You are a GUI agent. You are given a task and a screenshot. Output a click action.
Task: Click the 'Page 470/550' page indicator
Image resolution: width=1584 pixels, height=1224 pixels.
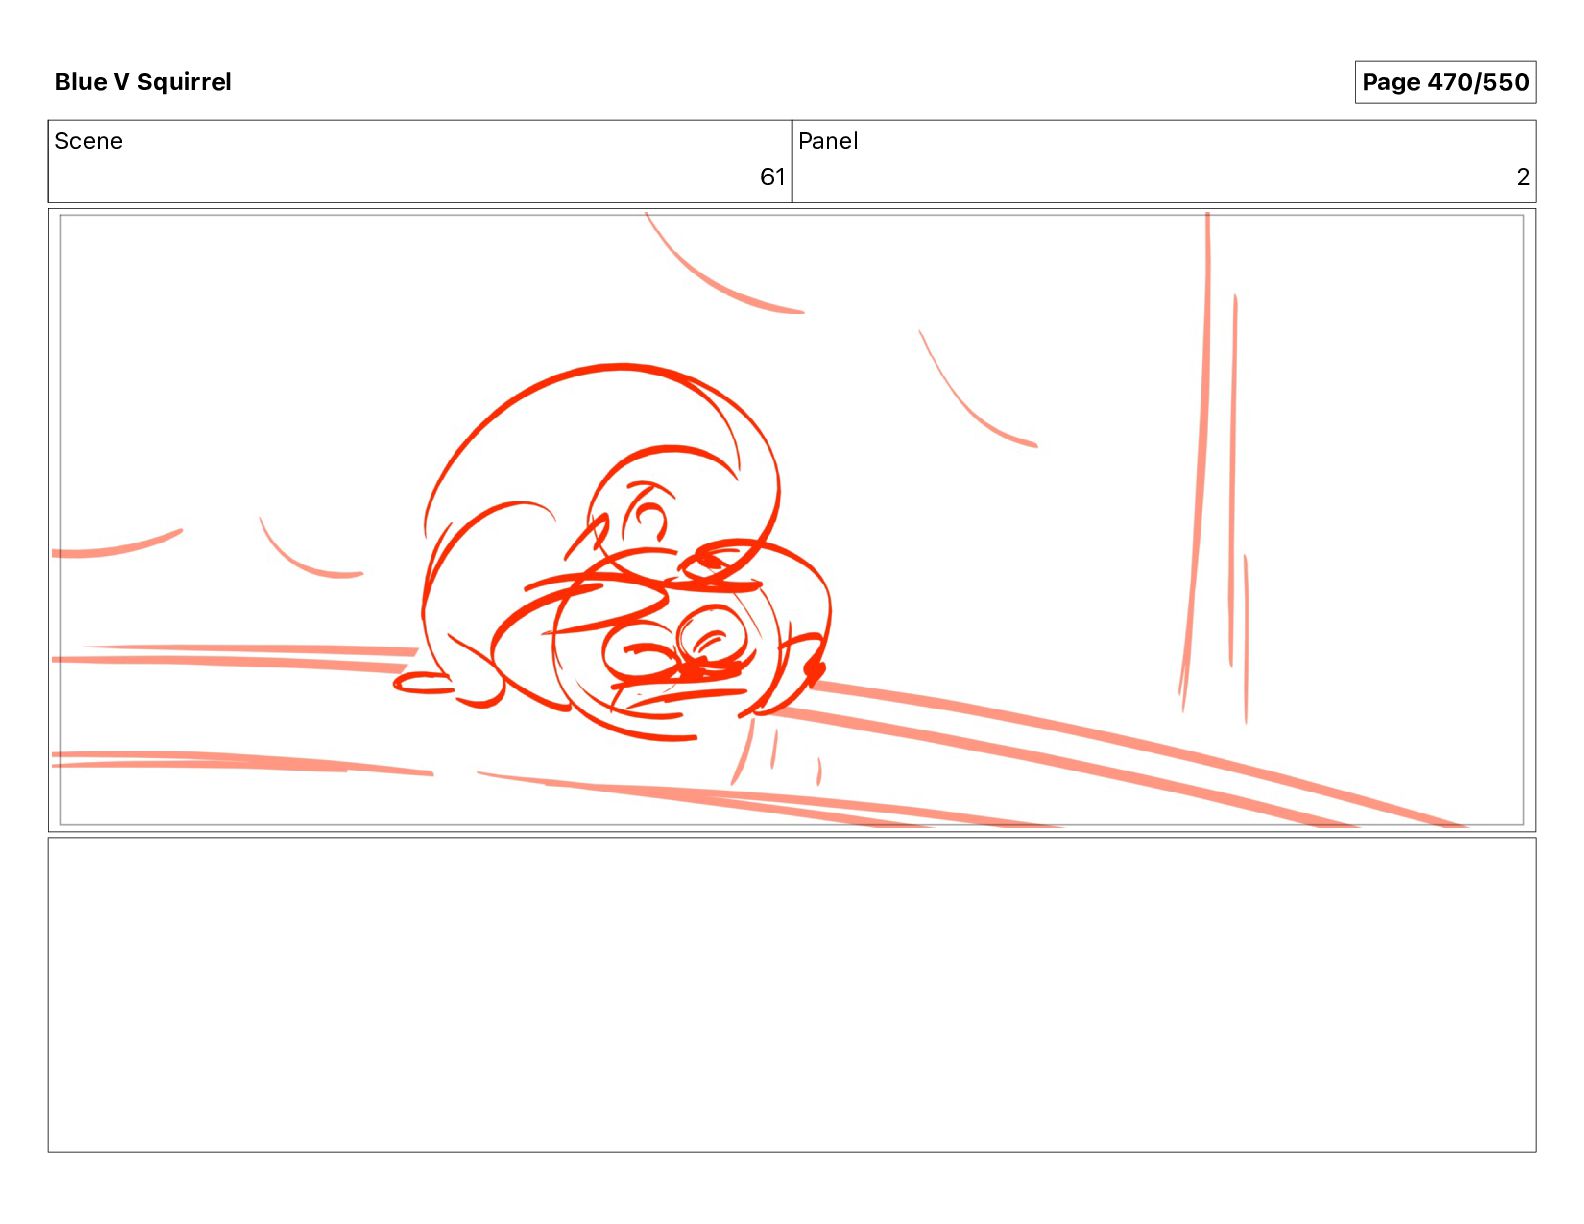click(1445, 82)
